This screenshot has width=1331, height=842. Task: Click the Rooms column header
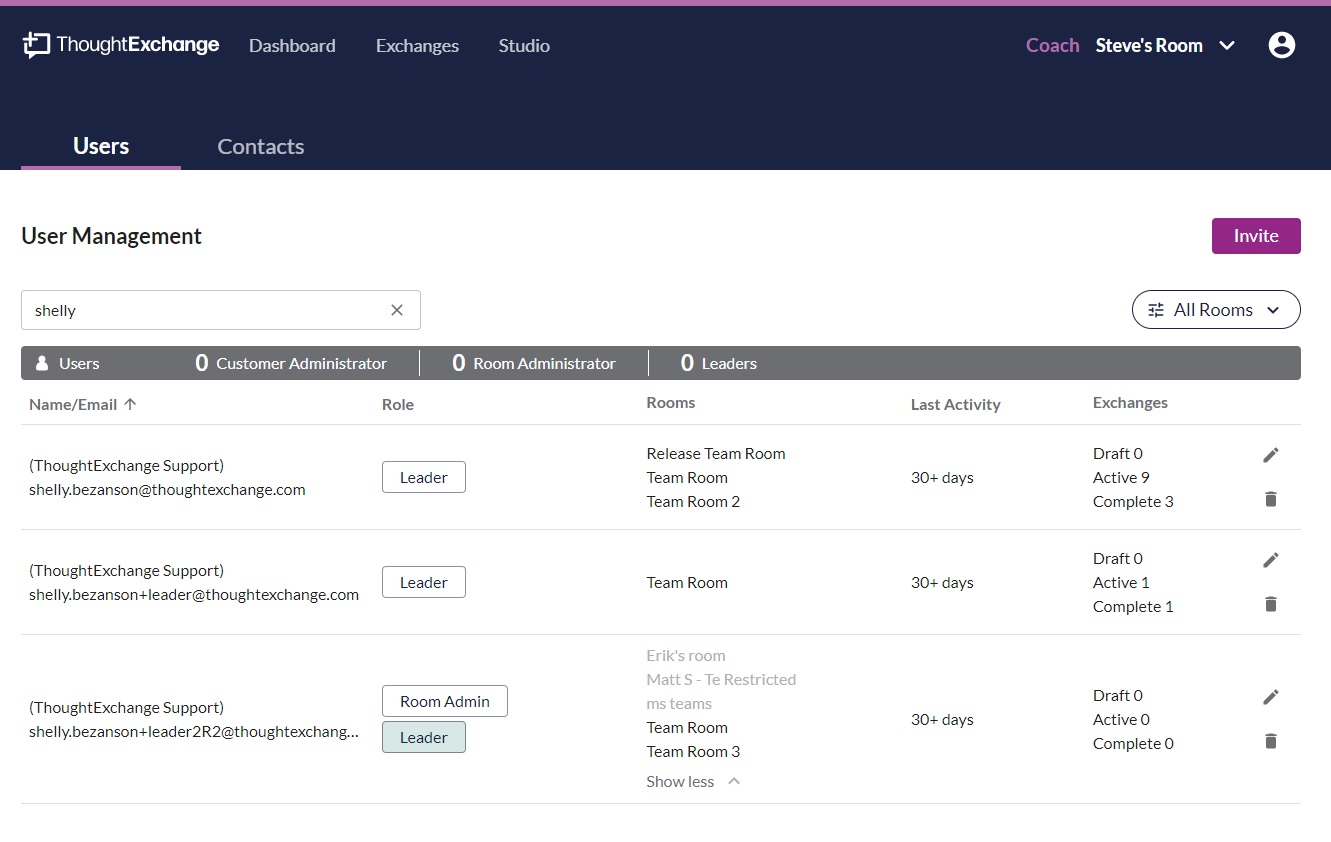[x=671, y=402]
